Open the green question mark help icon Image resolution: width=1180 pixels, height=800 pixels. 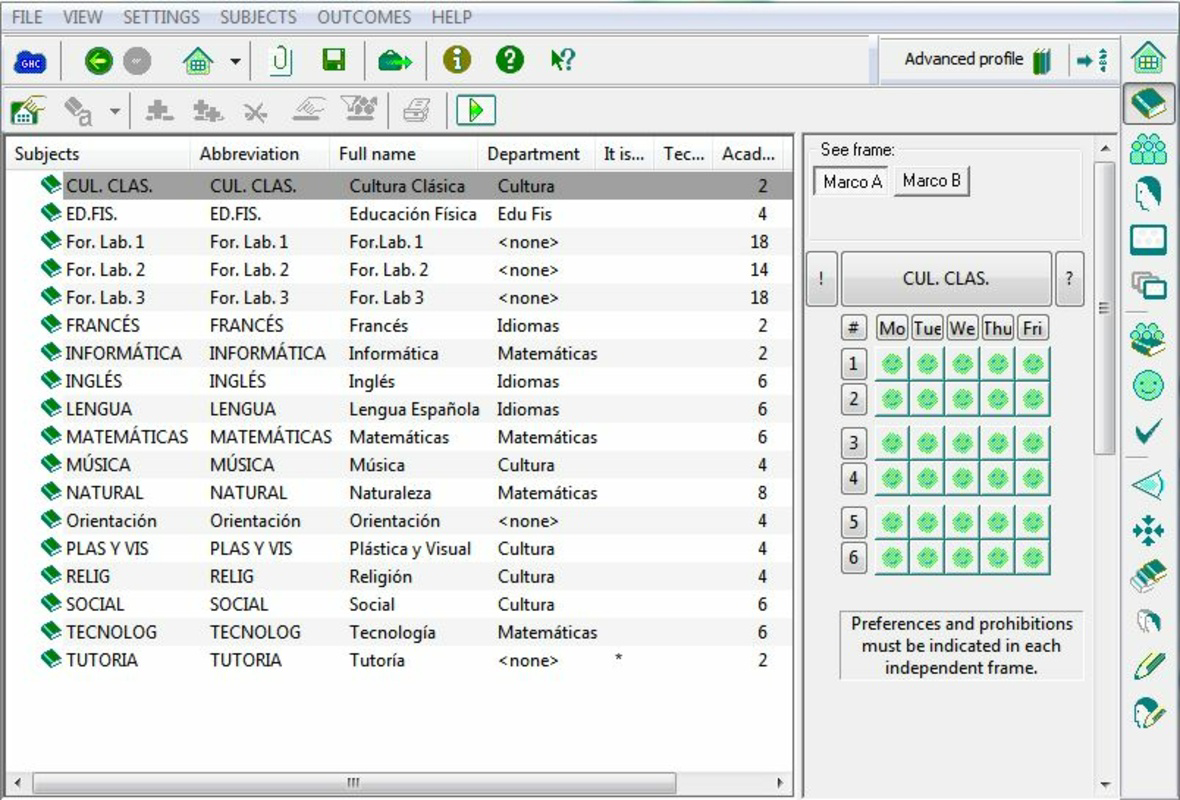pyautogui.click(x=509, y=59)
